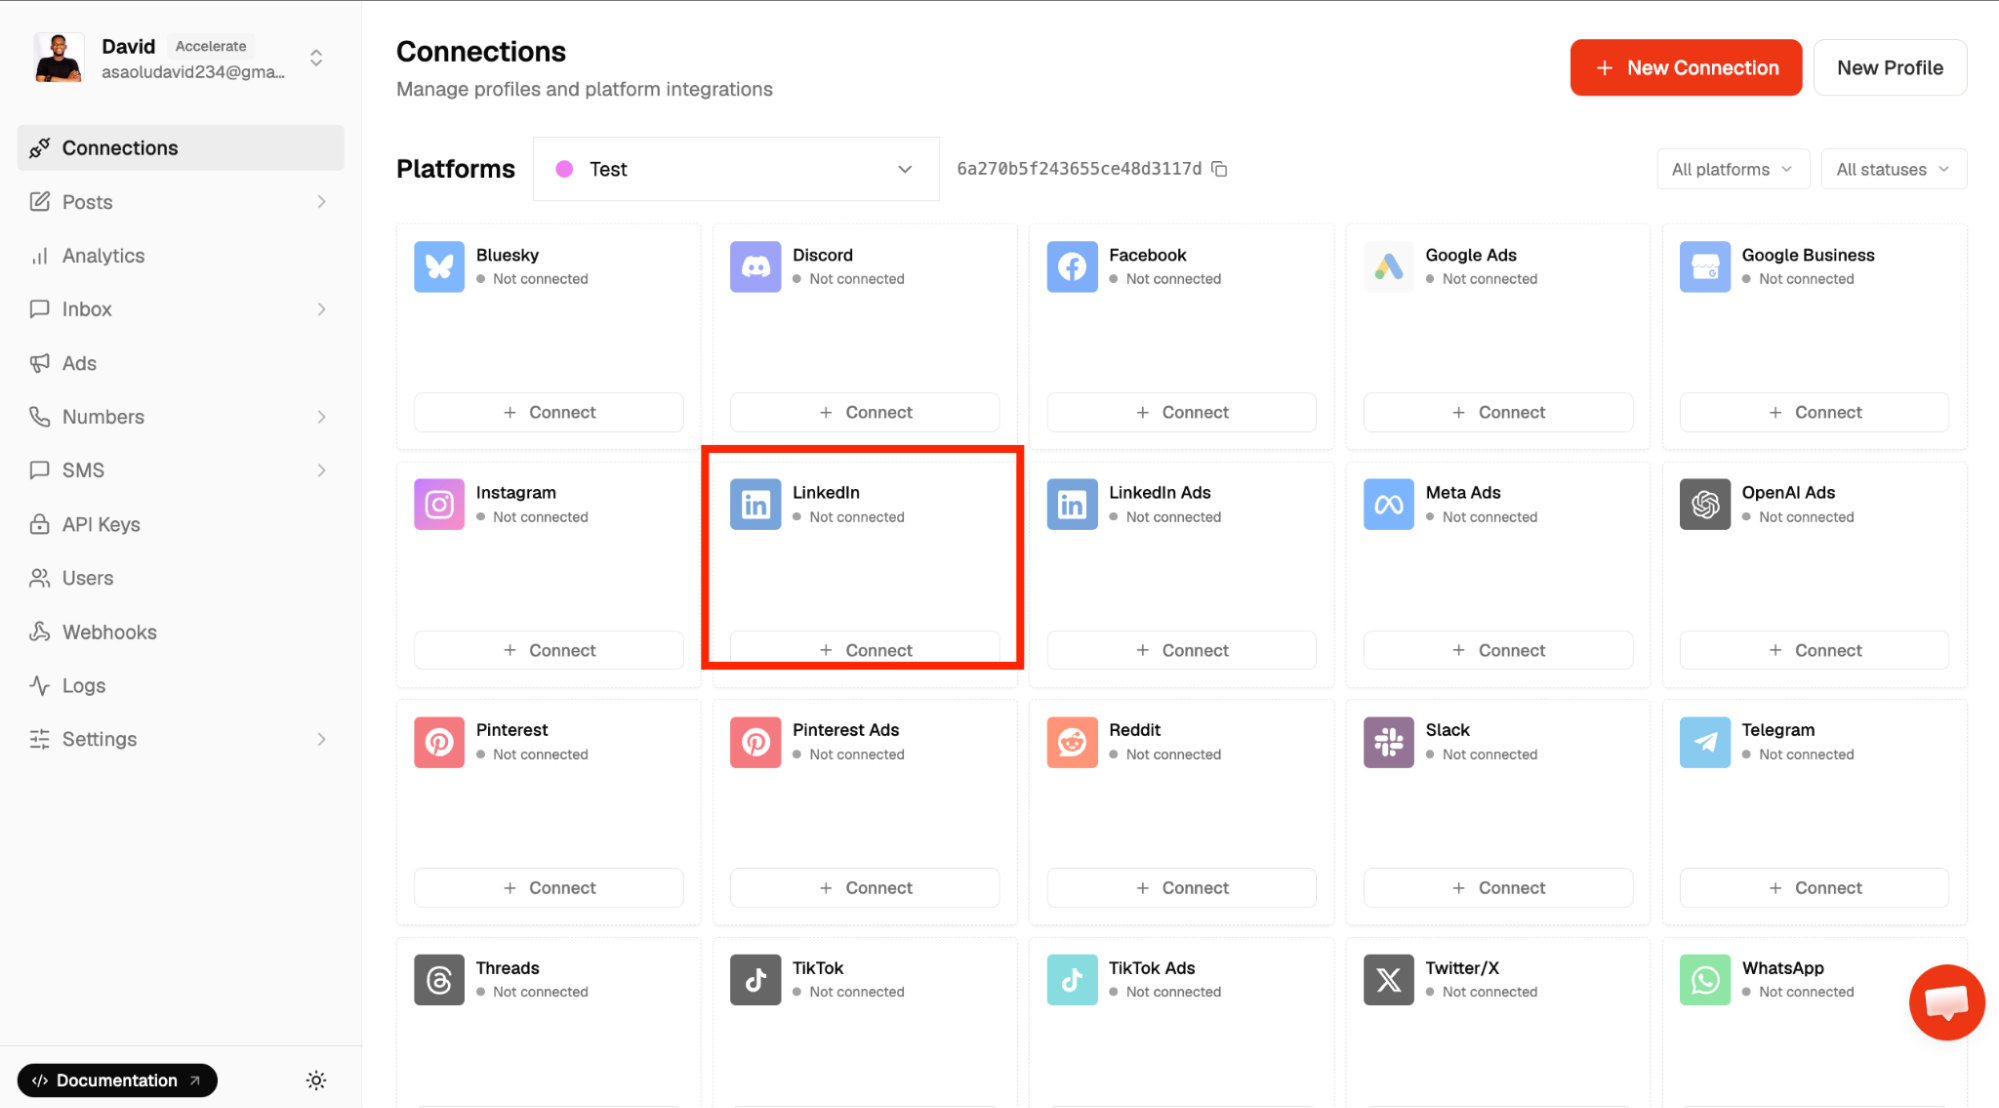The image size is (1999, 1108).
Task: Connect the Bluesky platform
Action: tap(549, 412)
